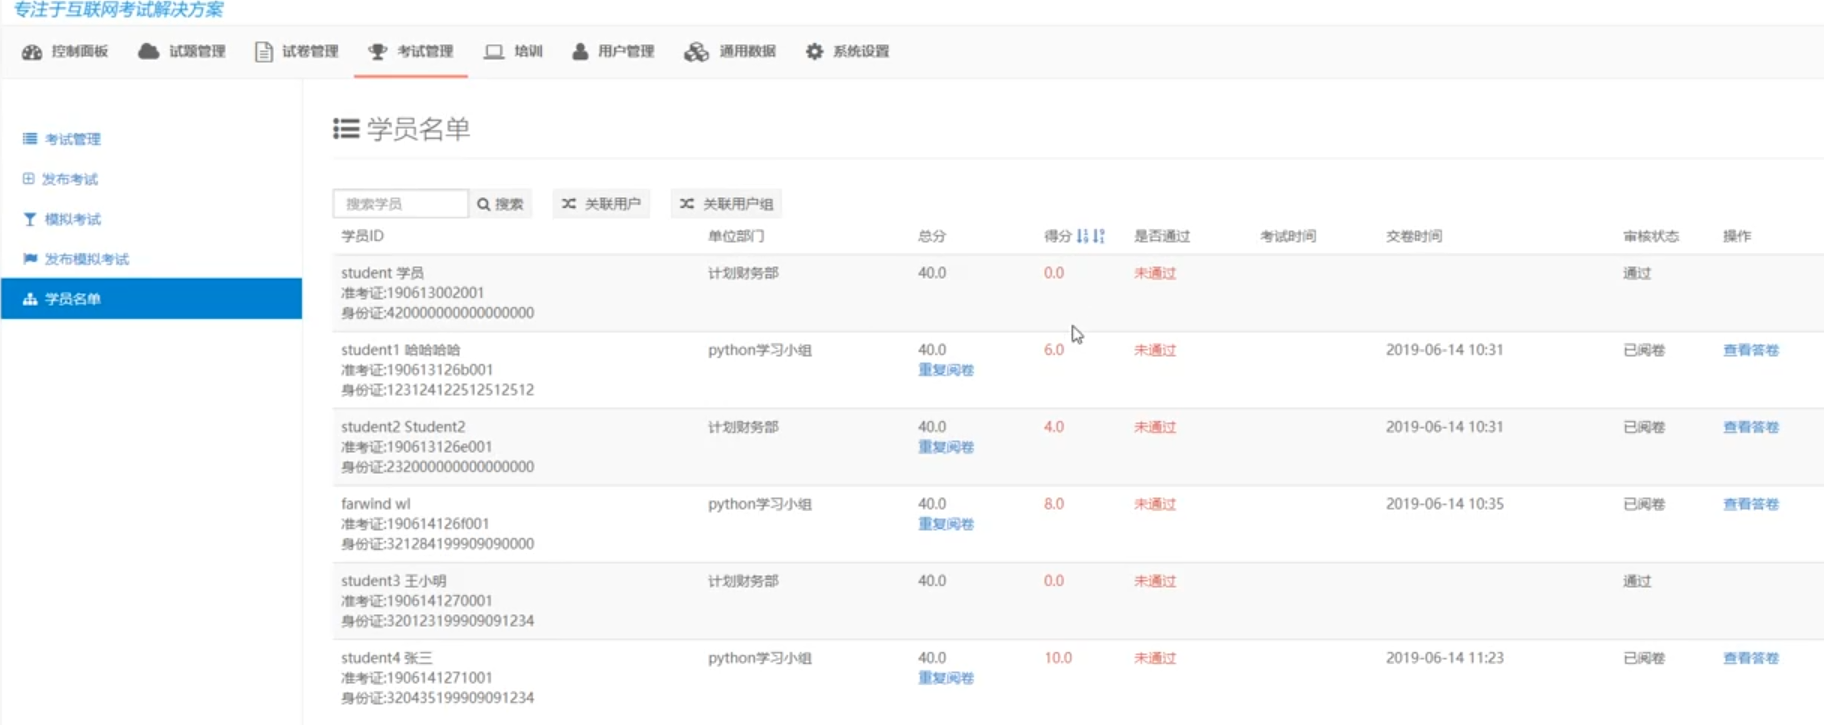Open 查看答卷 for student2
Screen dimensions: 1824x725
(x=1751, y=427)
